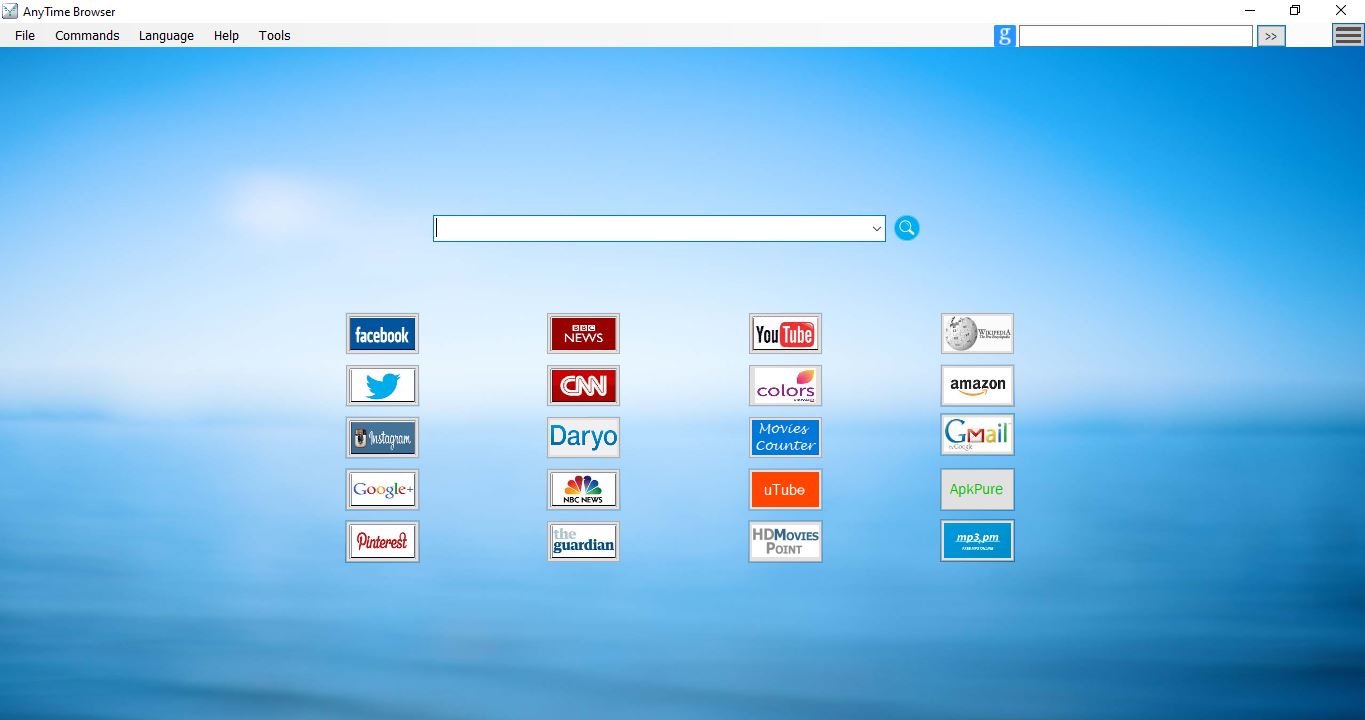Open the Facebook shortcut tile
The image size is (1365, 720).
point(382,334)
